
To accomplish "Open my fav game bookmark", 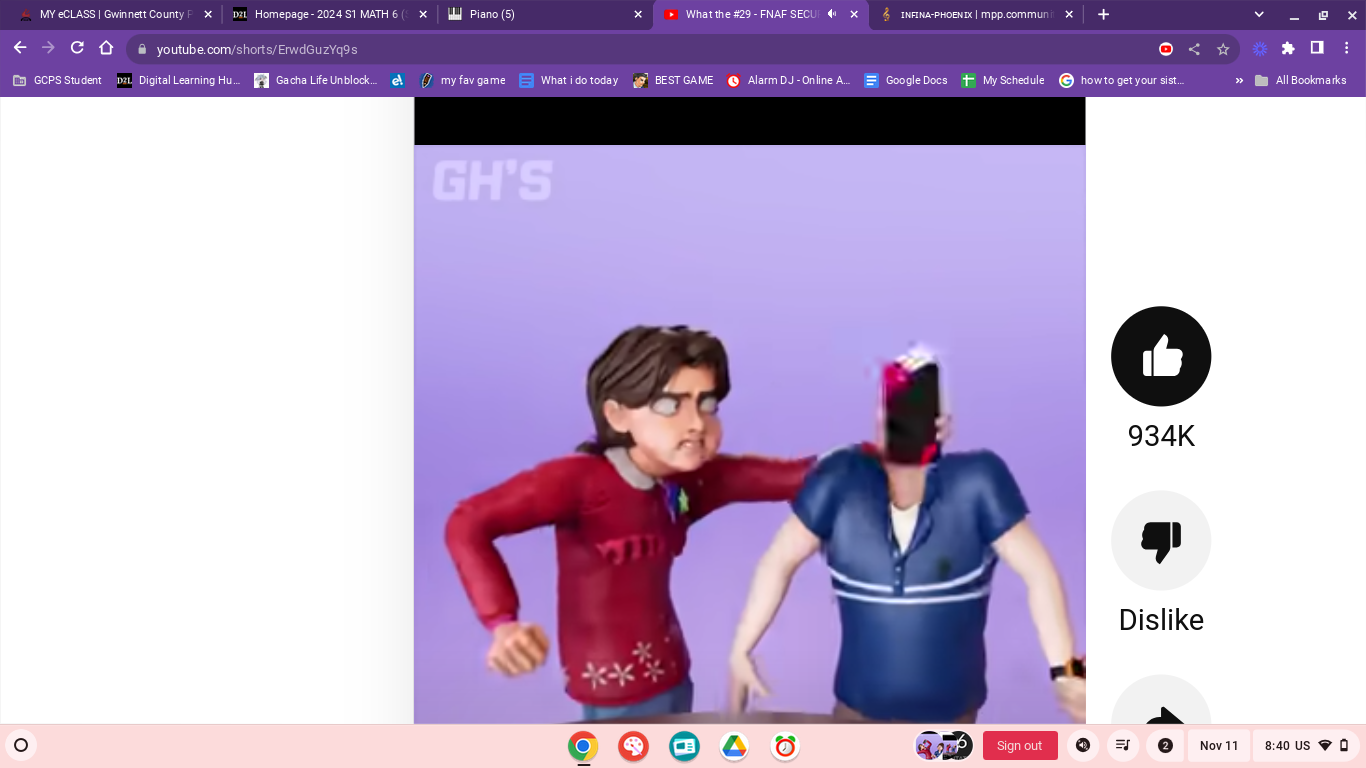I will point(463,80).
